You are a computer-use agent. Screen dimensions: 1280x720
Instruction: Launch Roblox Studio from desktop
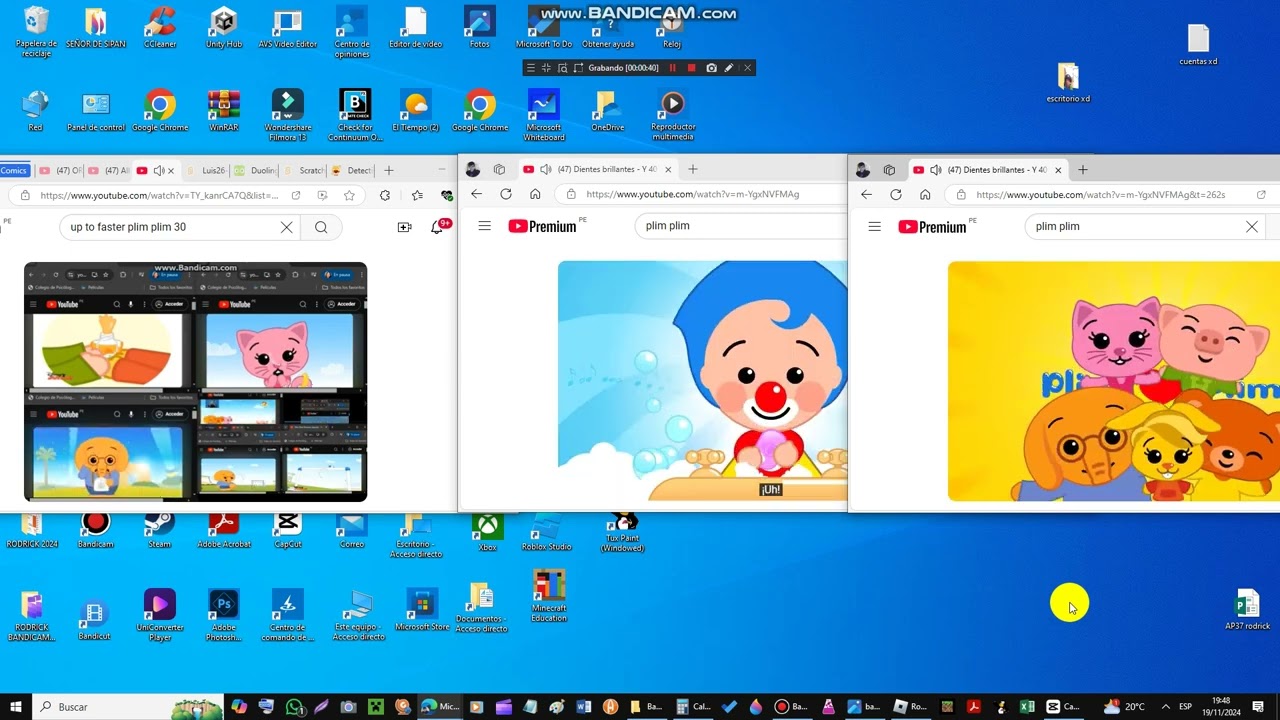coord(546,532)
